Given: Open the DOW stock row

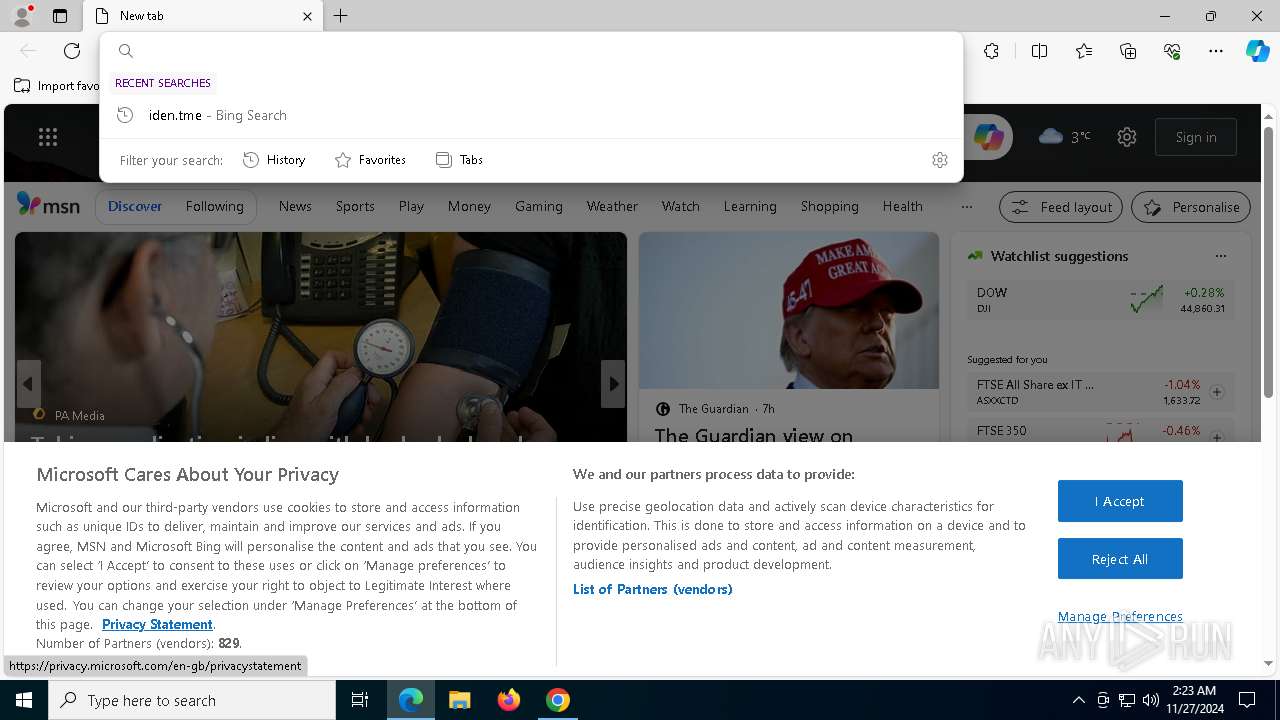Looking at the screenshot, I should pos(1101,300).
